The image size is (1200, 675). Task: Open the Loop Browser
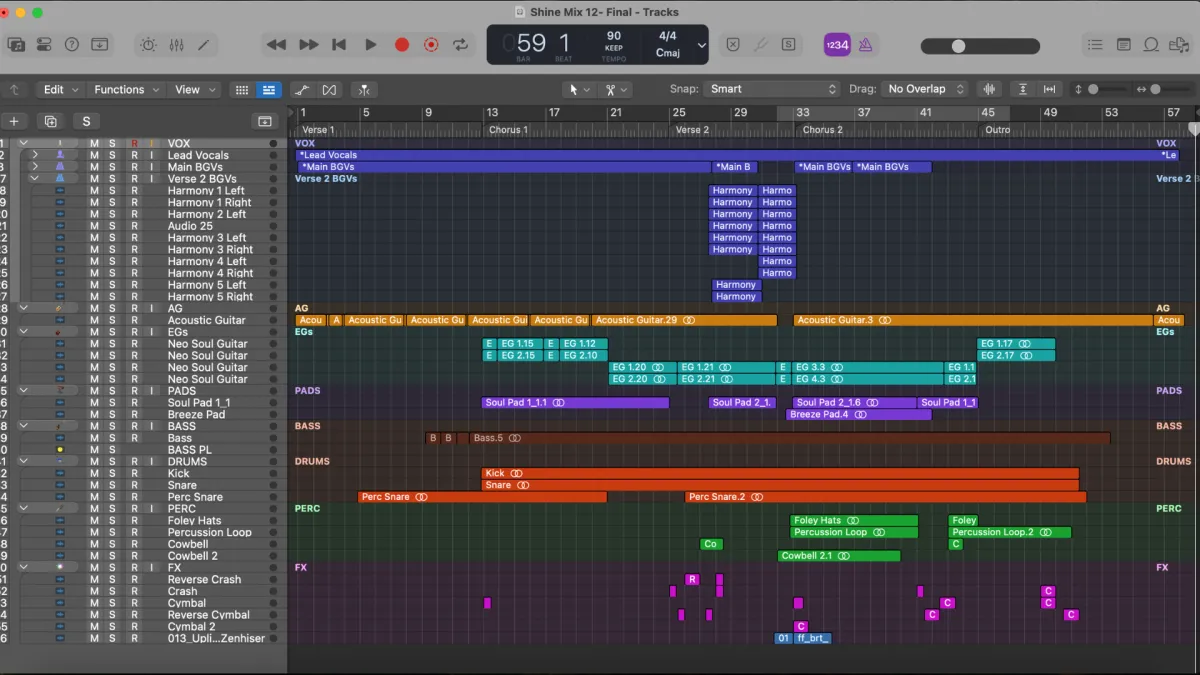click(1151, 45)
